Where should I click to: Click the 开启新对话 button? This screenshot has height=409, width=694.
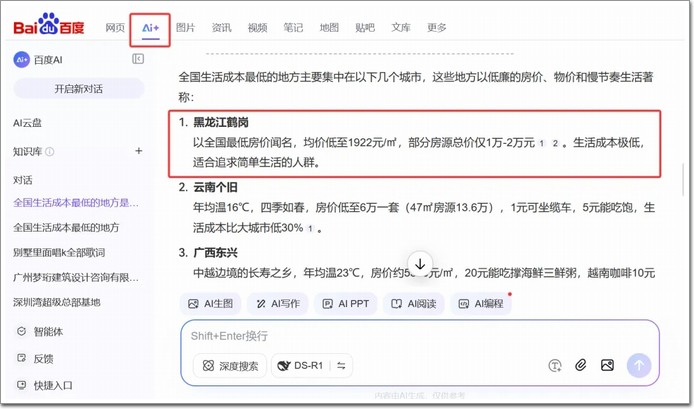tap(77, 89)
